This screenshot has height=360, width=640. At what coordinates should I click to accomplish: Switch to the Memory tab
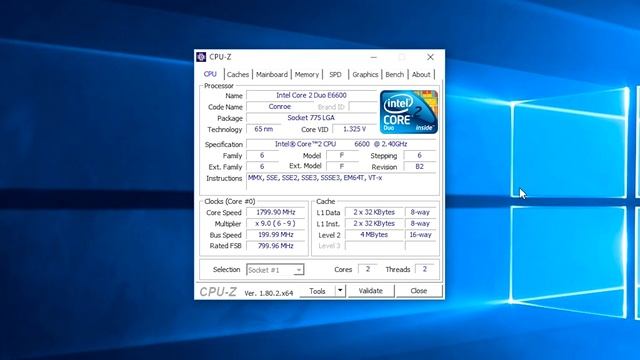[x=307, y=74]
